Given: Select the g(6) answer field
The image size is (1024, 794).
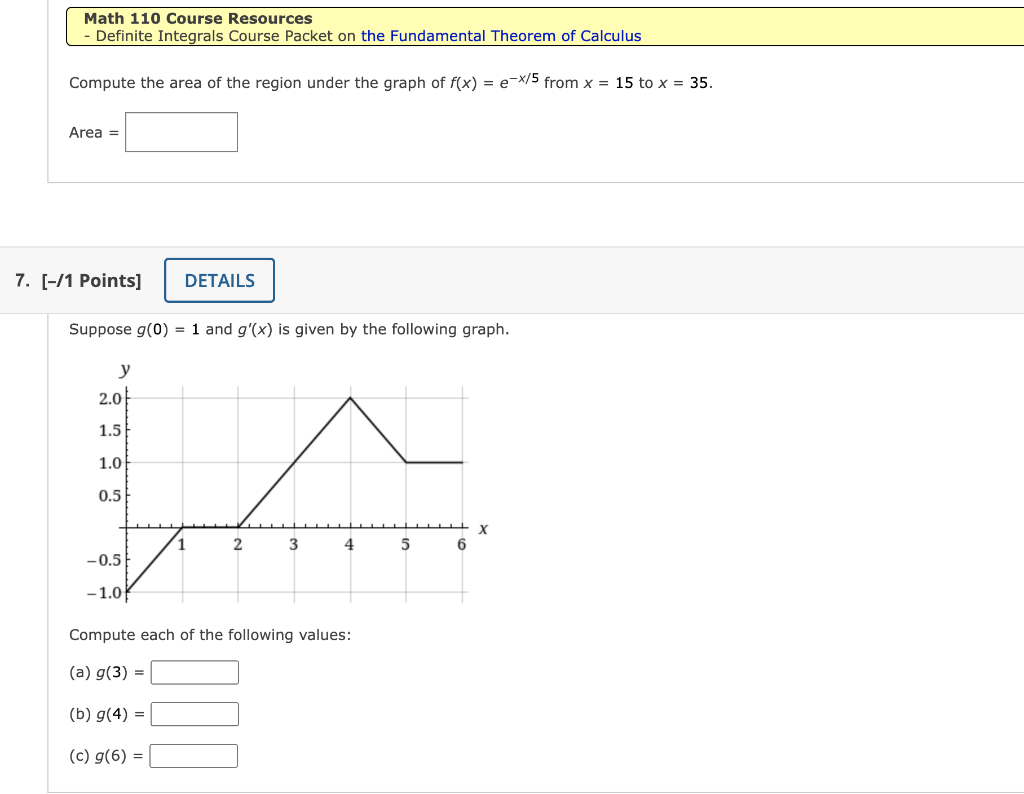Looking at the screenshot, I should [193, 755].
